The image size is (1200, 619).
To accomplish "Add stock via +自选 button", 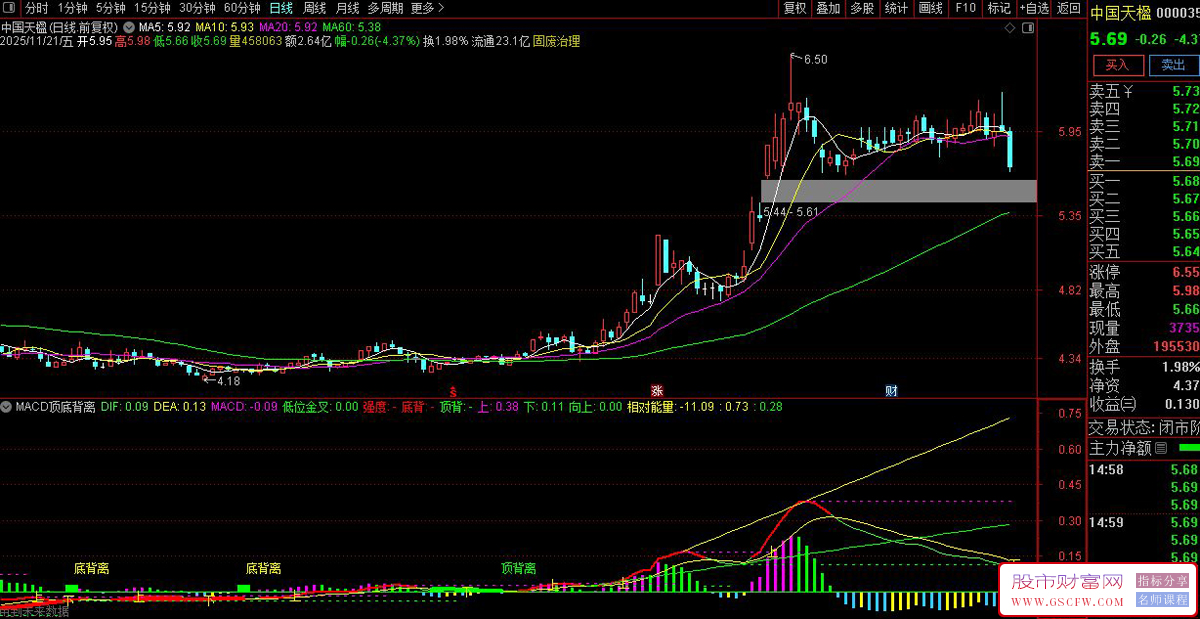I will pyautogui.click(x=1034, y=8).
